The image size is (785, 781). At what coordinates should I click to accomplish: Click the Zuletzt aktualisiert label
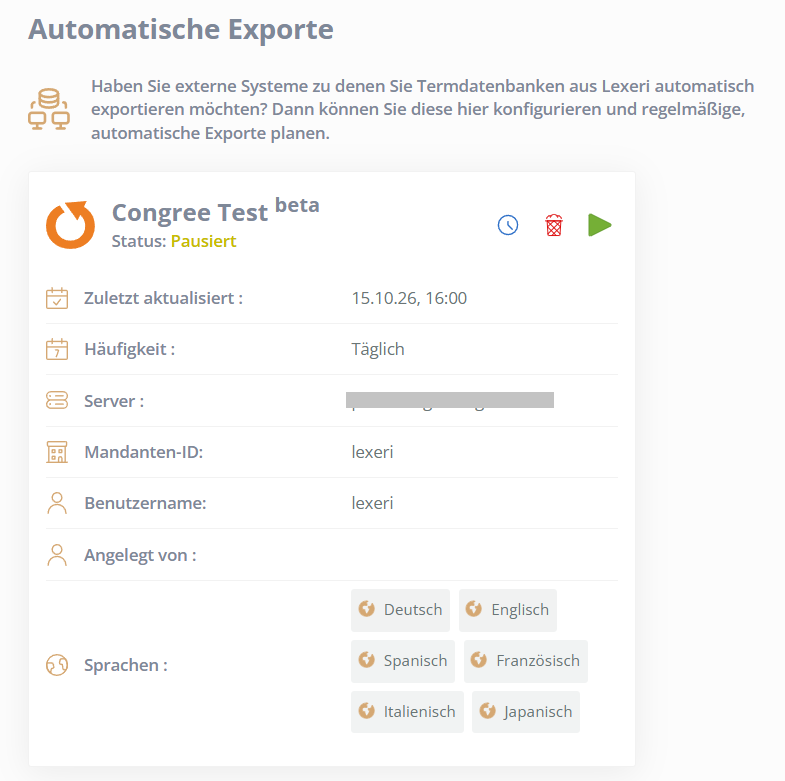[163, 298]
